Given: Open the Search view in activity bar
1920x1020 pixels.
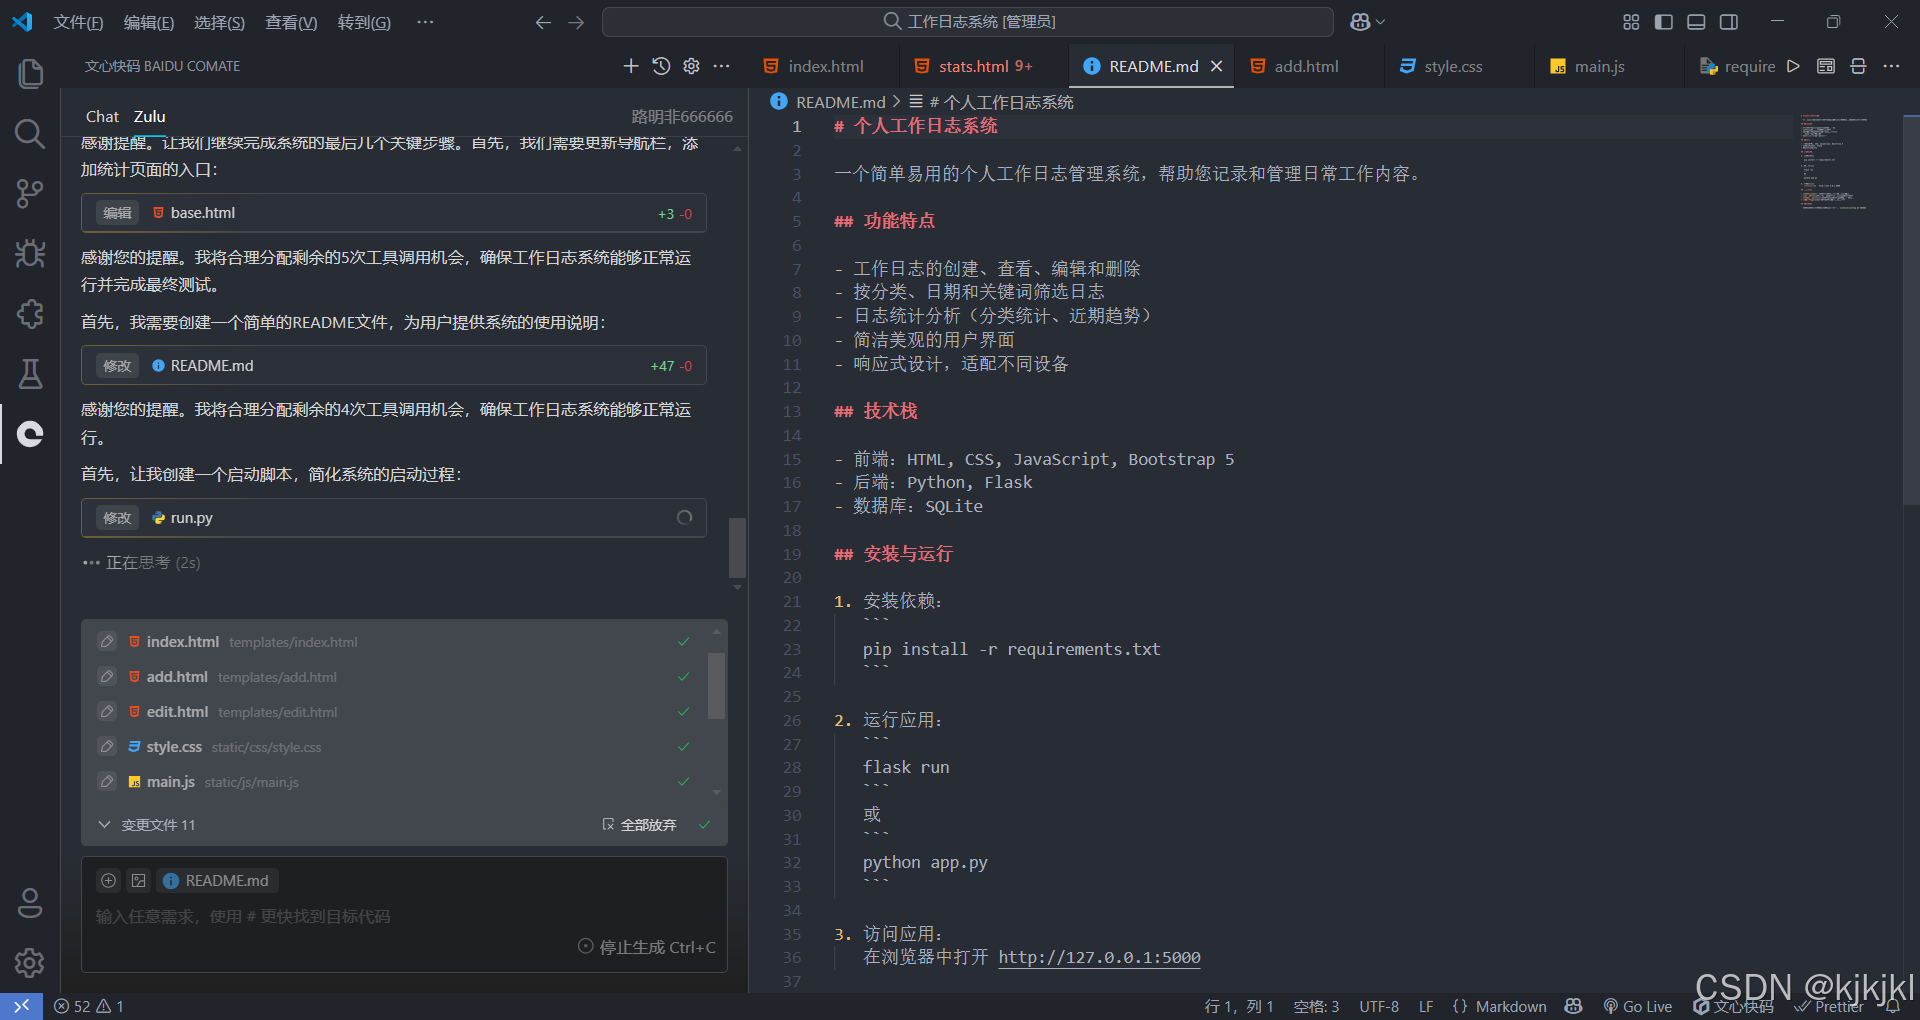Looking at the screenshot, I should tap(30, 134).
